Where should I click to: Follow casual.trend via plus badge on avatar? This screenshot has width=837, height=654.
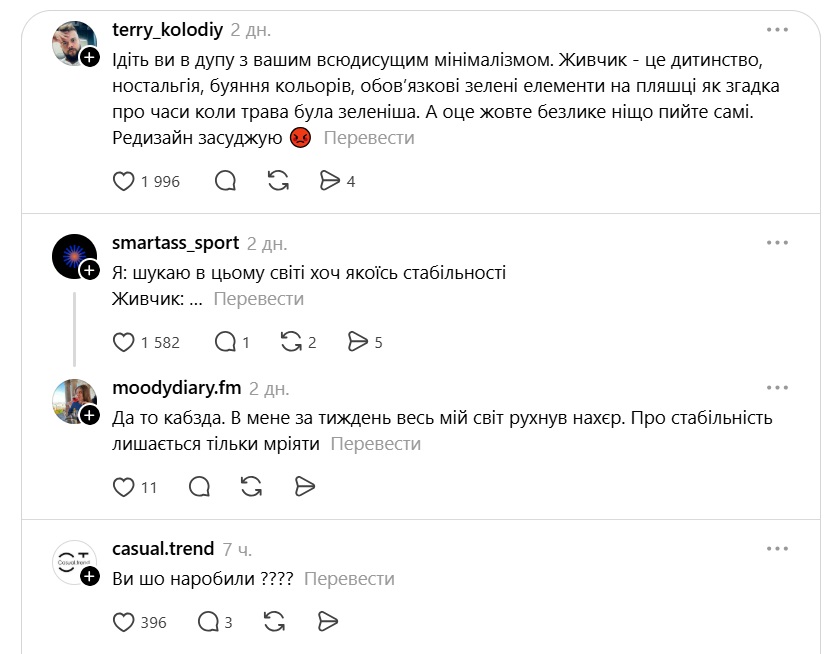pyautogui.click(x=90, y=576)
